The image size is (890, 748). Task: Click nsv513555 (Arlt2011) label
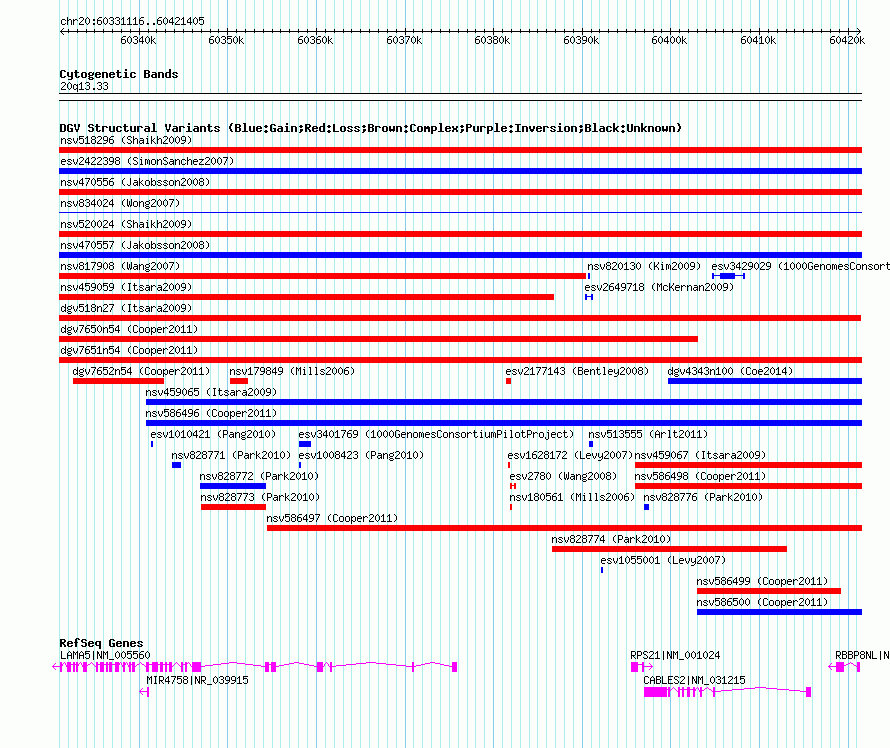tap(648, 434)
